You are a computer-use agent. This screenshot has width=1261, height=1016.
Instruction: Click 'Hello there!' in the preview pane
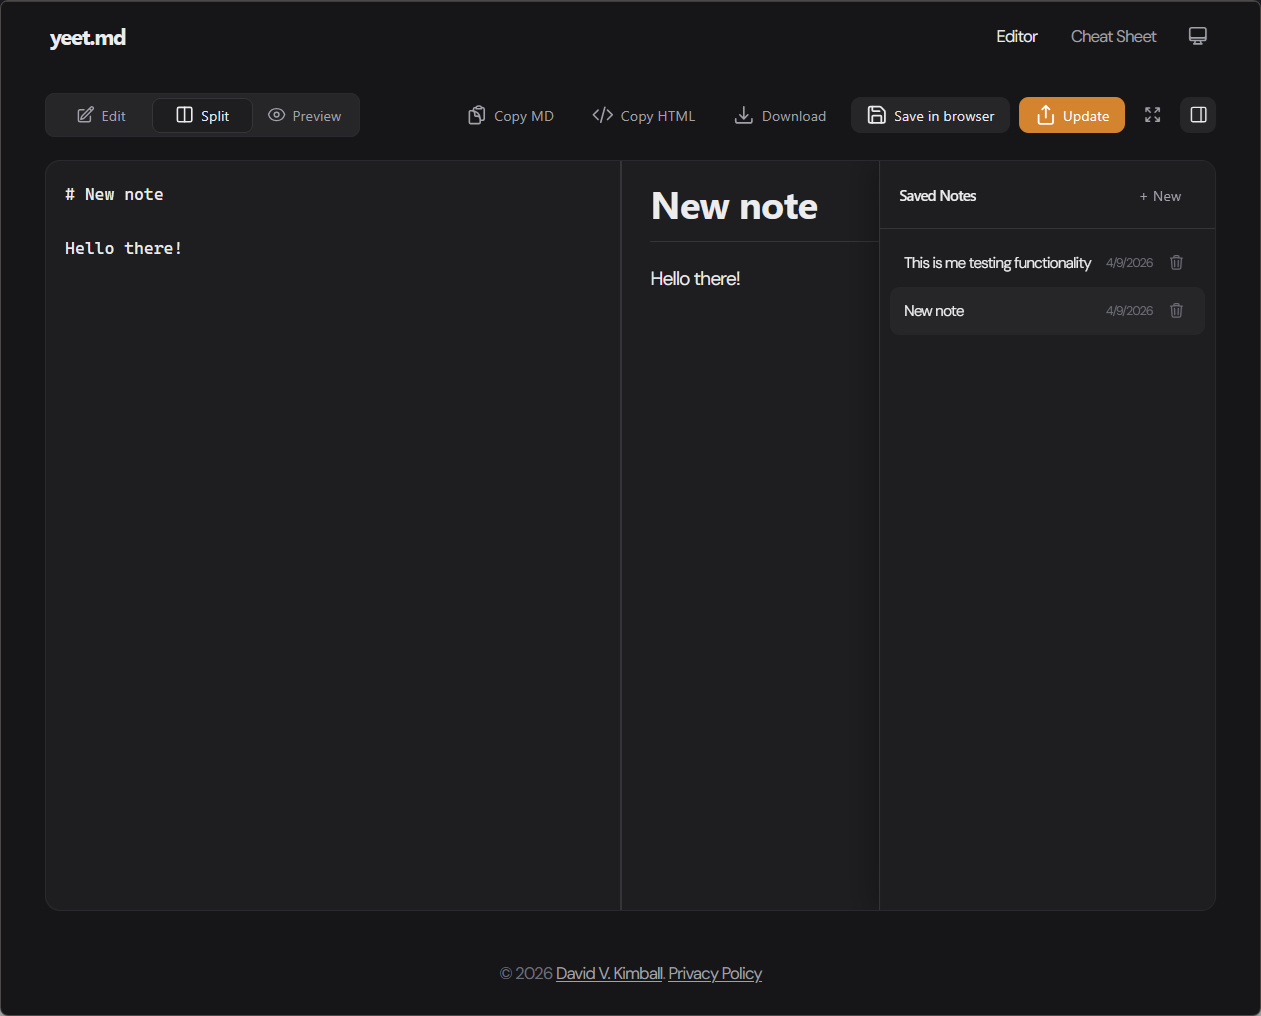tap(695, 279)
